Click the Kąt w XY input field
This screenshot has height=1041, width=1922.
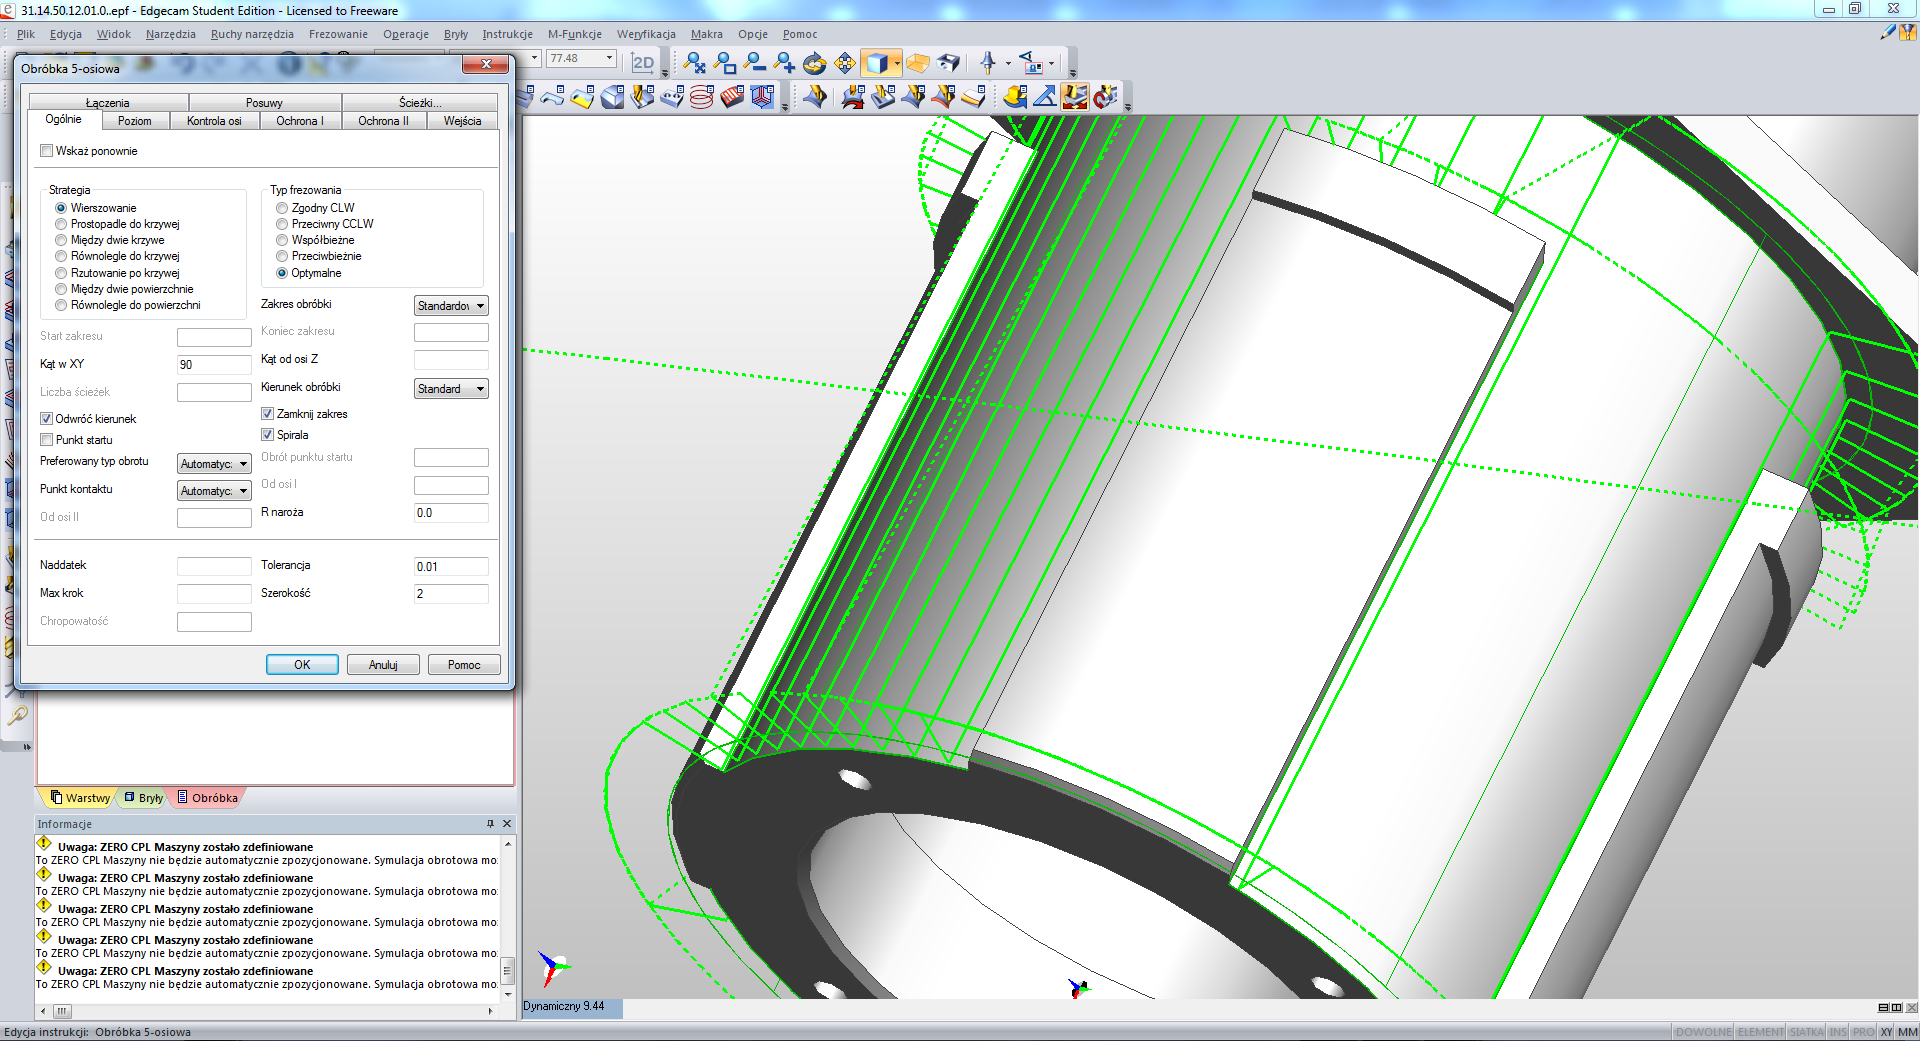click(214, 365)
